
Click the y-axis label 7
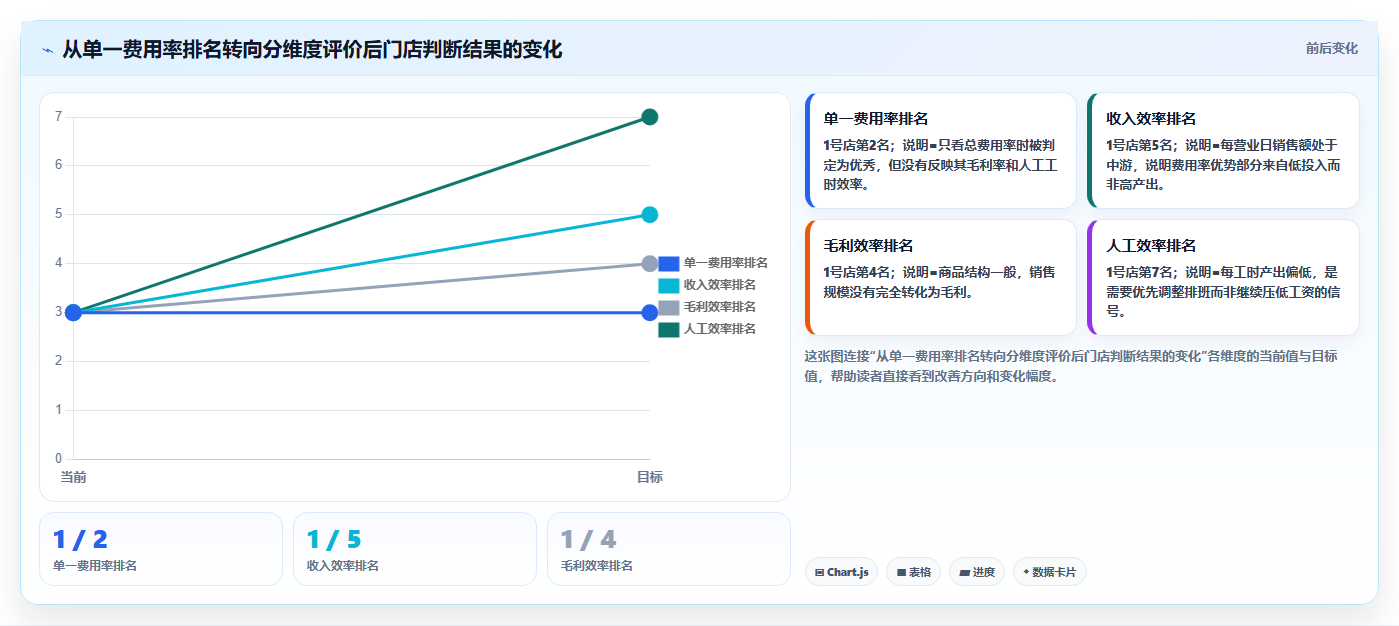click(58, 116)
